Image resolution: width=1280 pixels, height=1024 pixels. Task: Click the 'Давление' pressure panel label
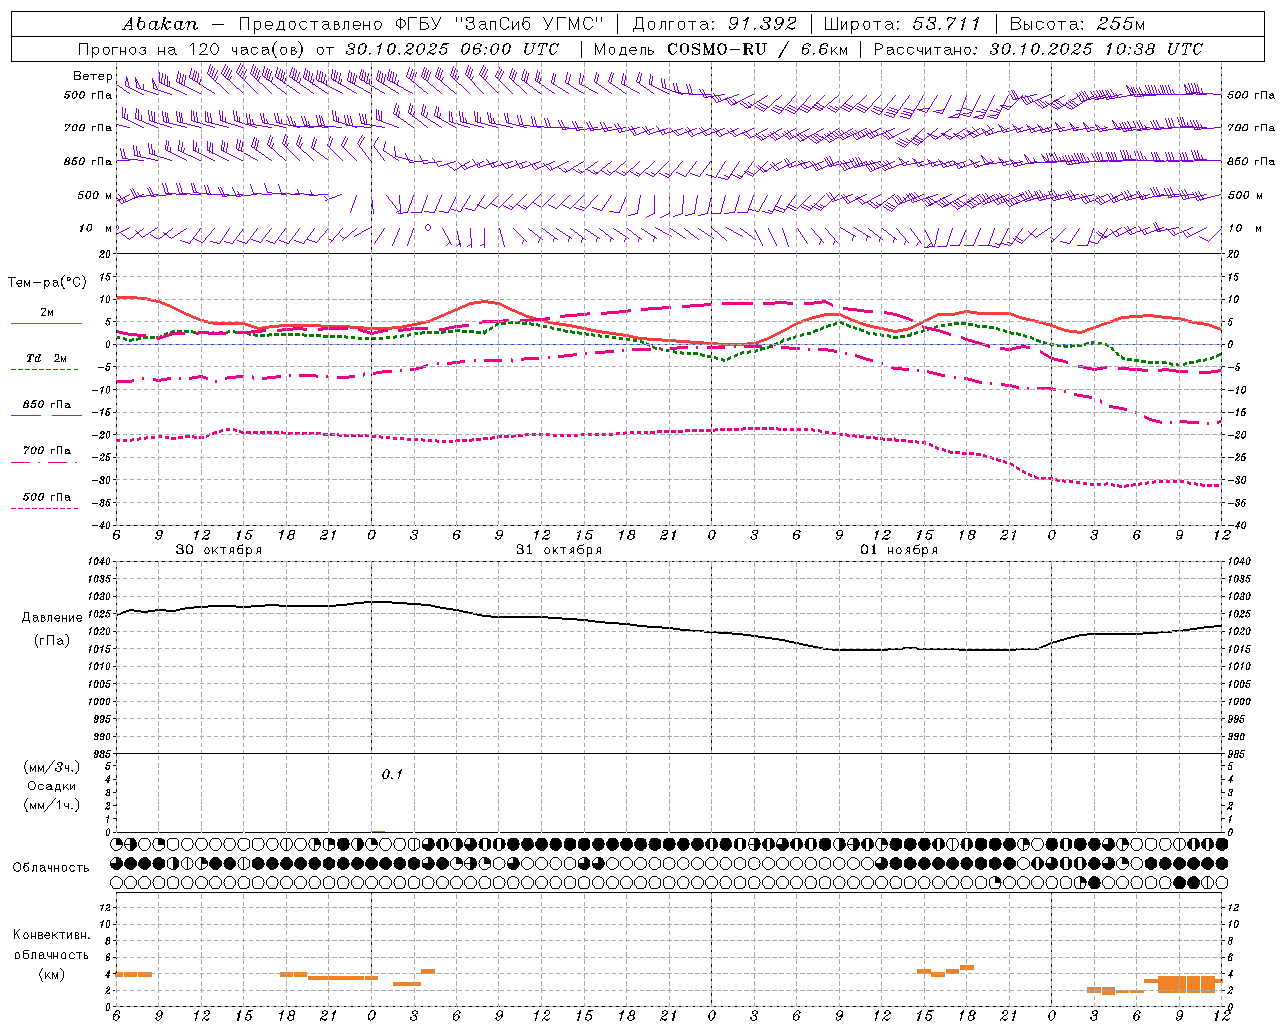tap(52, 618)
